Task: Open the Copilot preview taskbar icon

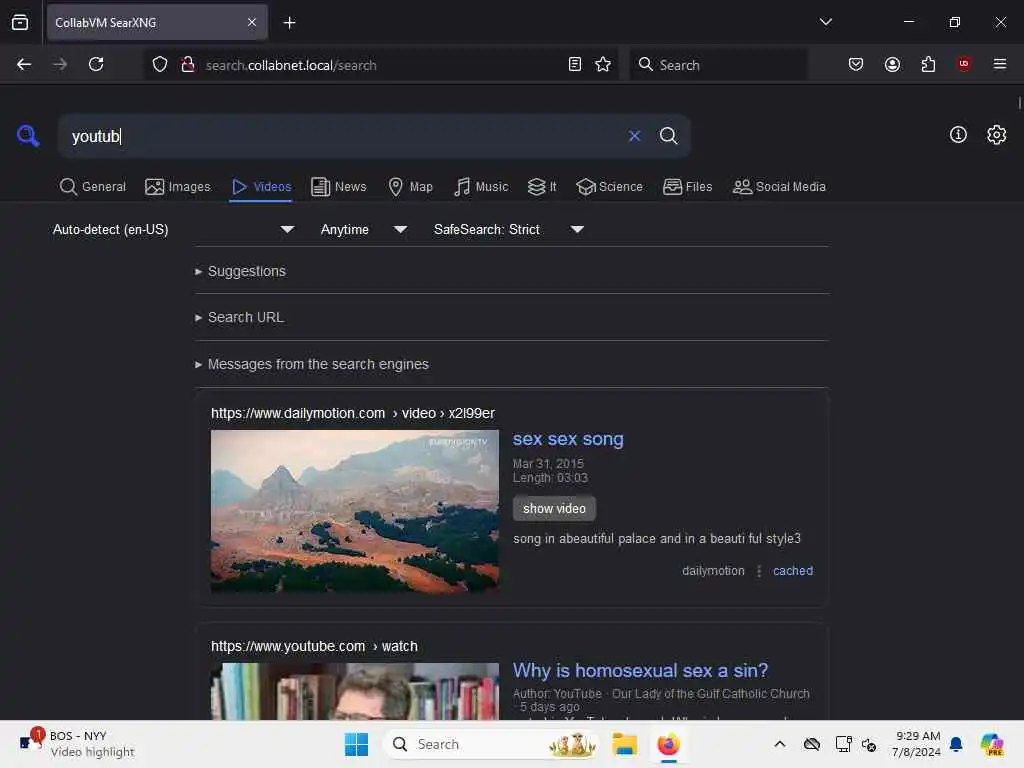Action: coord(992,744)
